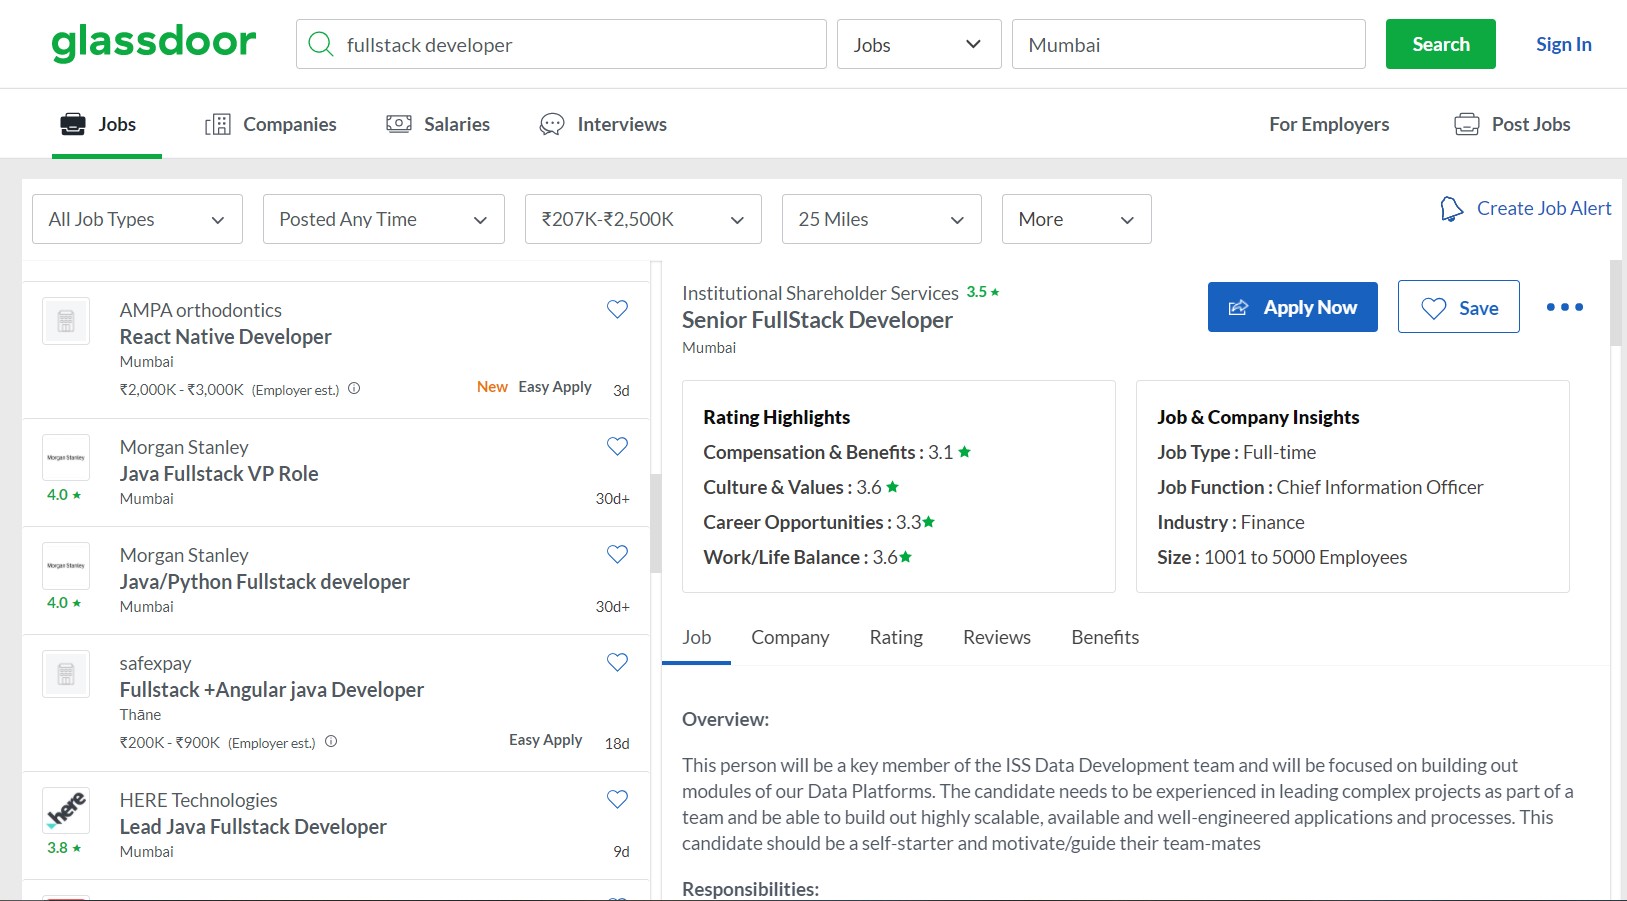Image resolution: width=1627 pixels, height=901 pixels.
Task: Select the Job tab in details panel
Action: pyautogui.click(x=697, y=638)
